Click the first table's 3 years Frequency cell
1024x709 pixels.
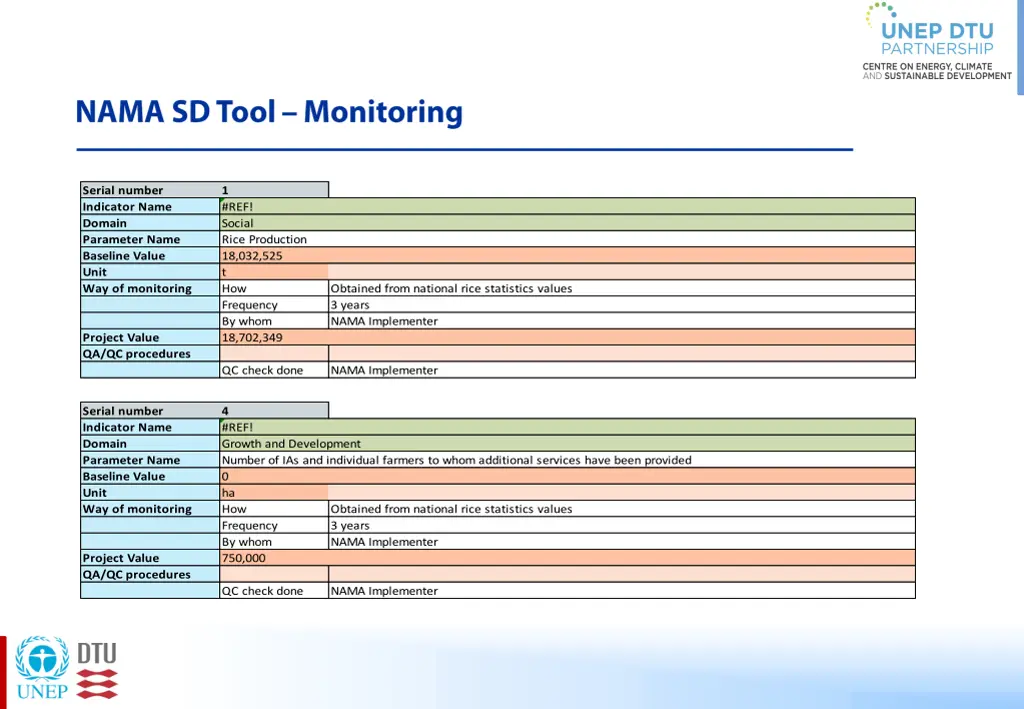click(x=622, y=304)
